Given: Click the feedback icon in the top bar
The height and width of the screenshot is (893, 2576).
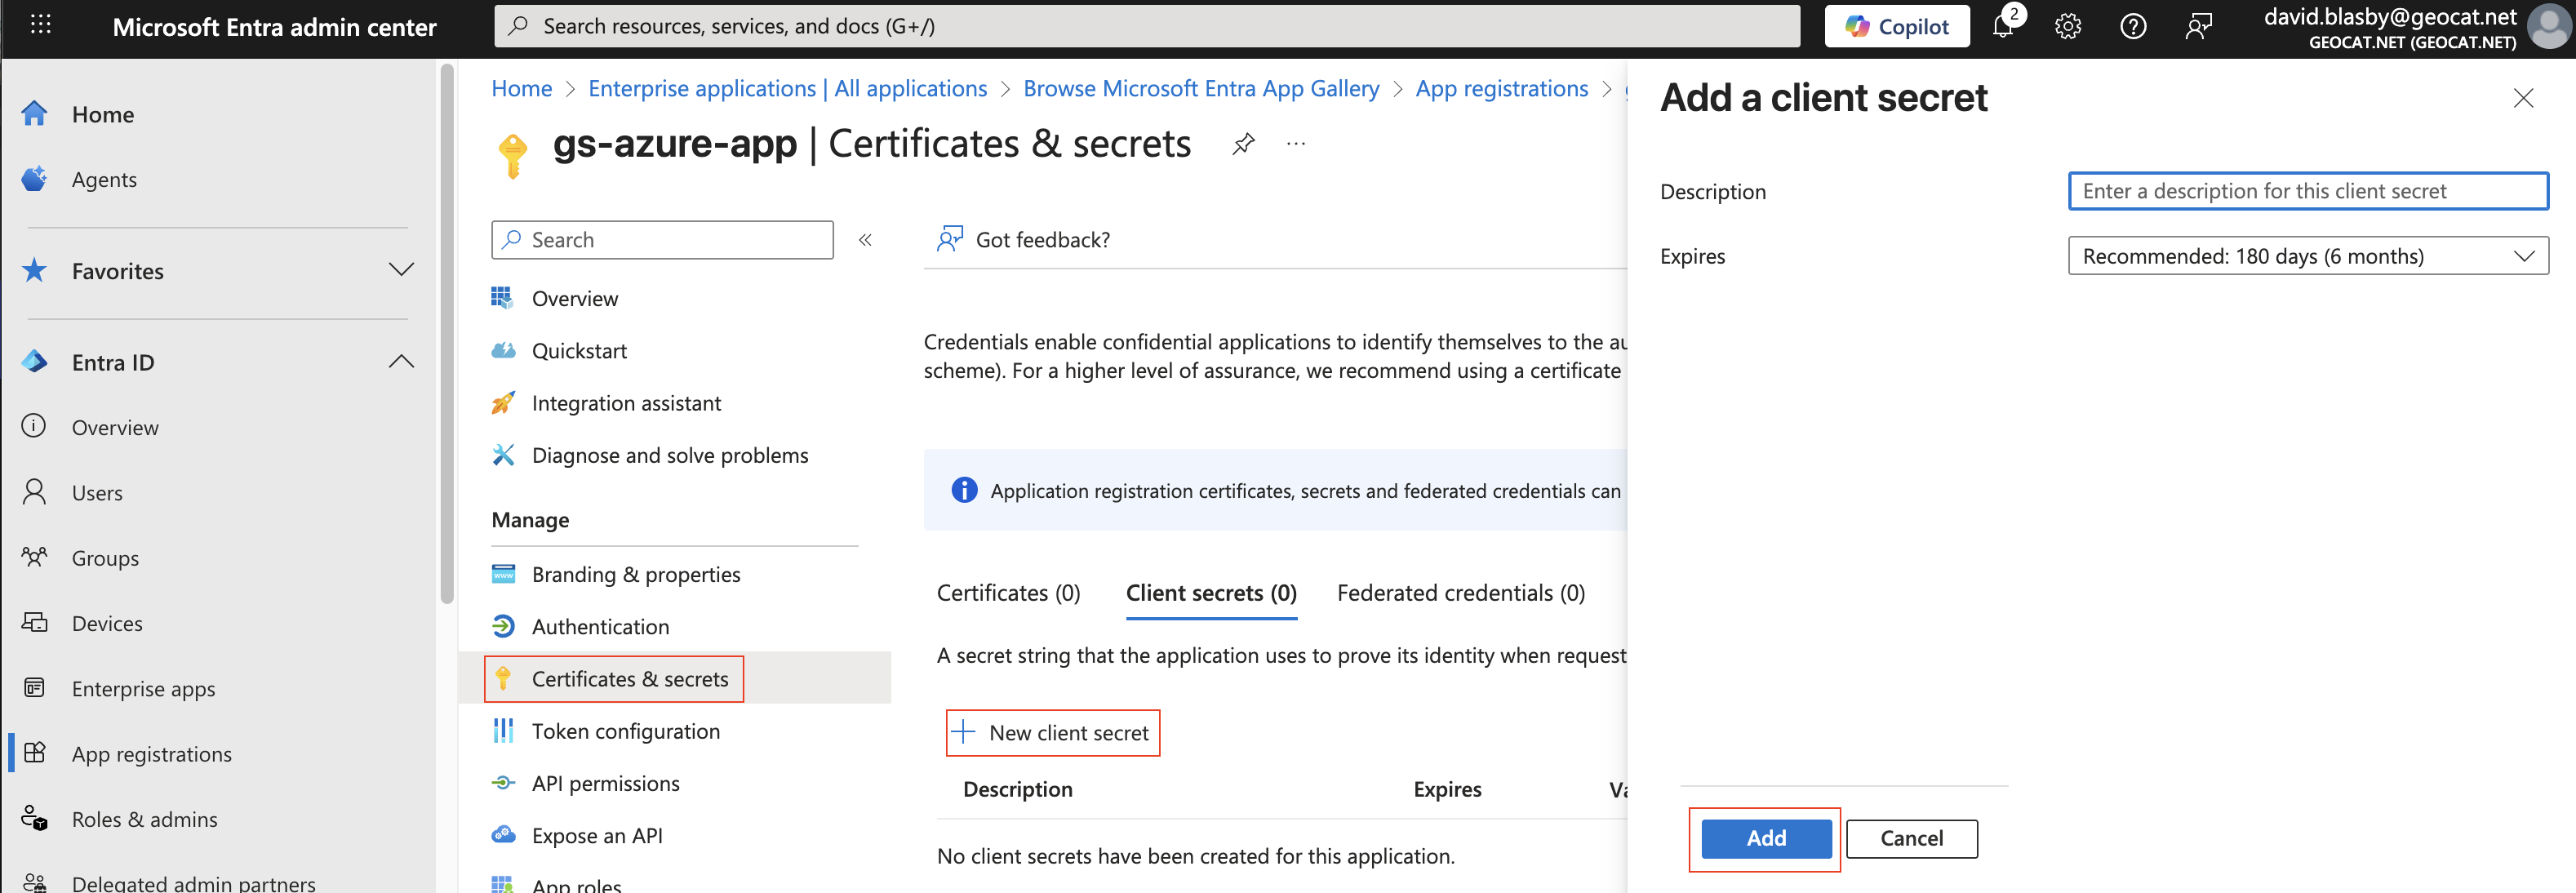Looking at the screenshot, I should pos(2198,26).
